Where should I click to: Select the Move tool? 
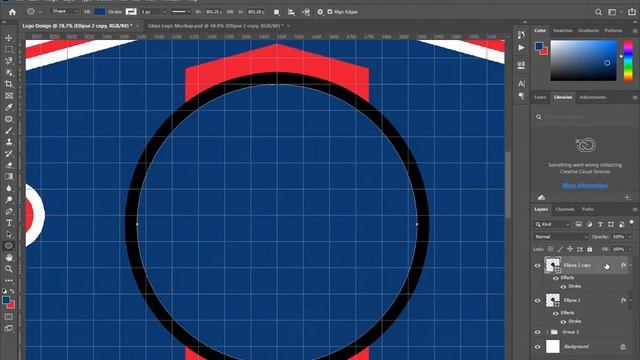[x=9, y=38]
